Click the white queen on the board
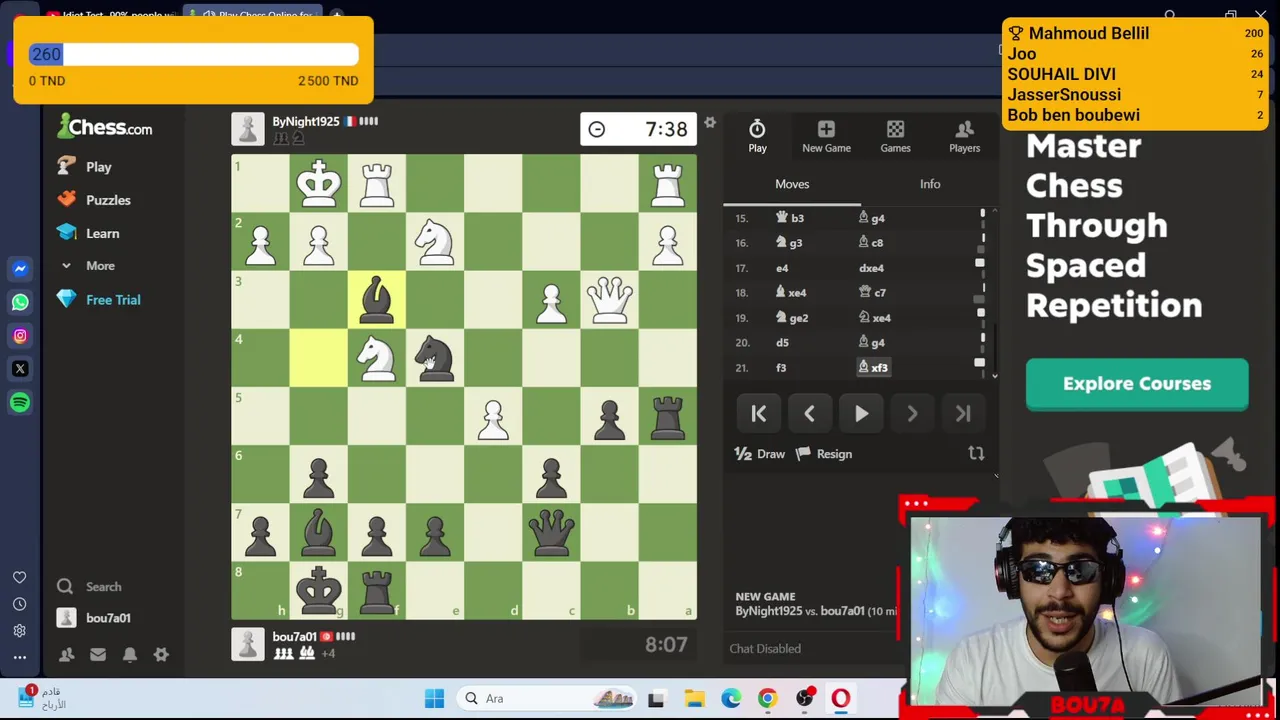 pyautogui.click(x=609, y=299)
